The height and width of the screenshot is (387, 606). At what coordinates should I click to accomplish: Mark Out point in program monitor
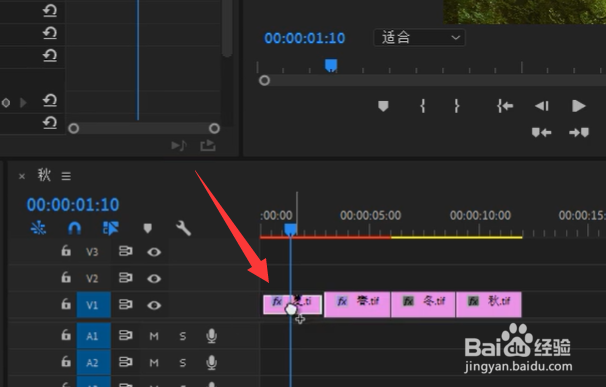click(x=457, y=106)
